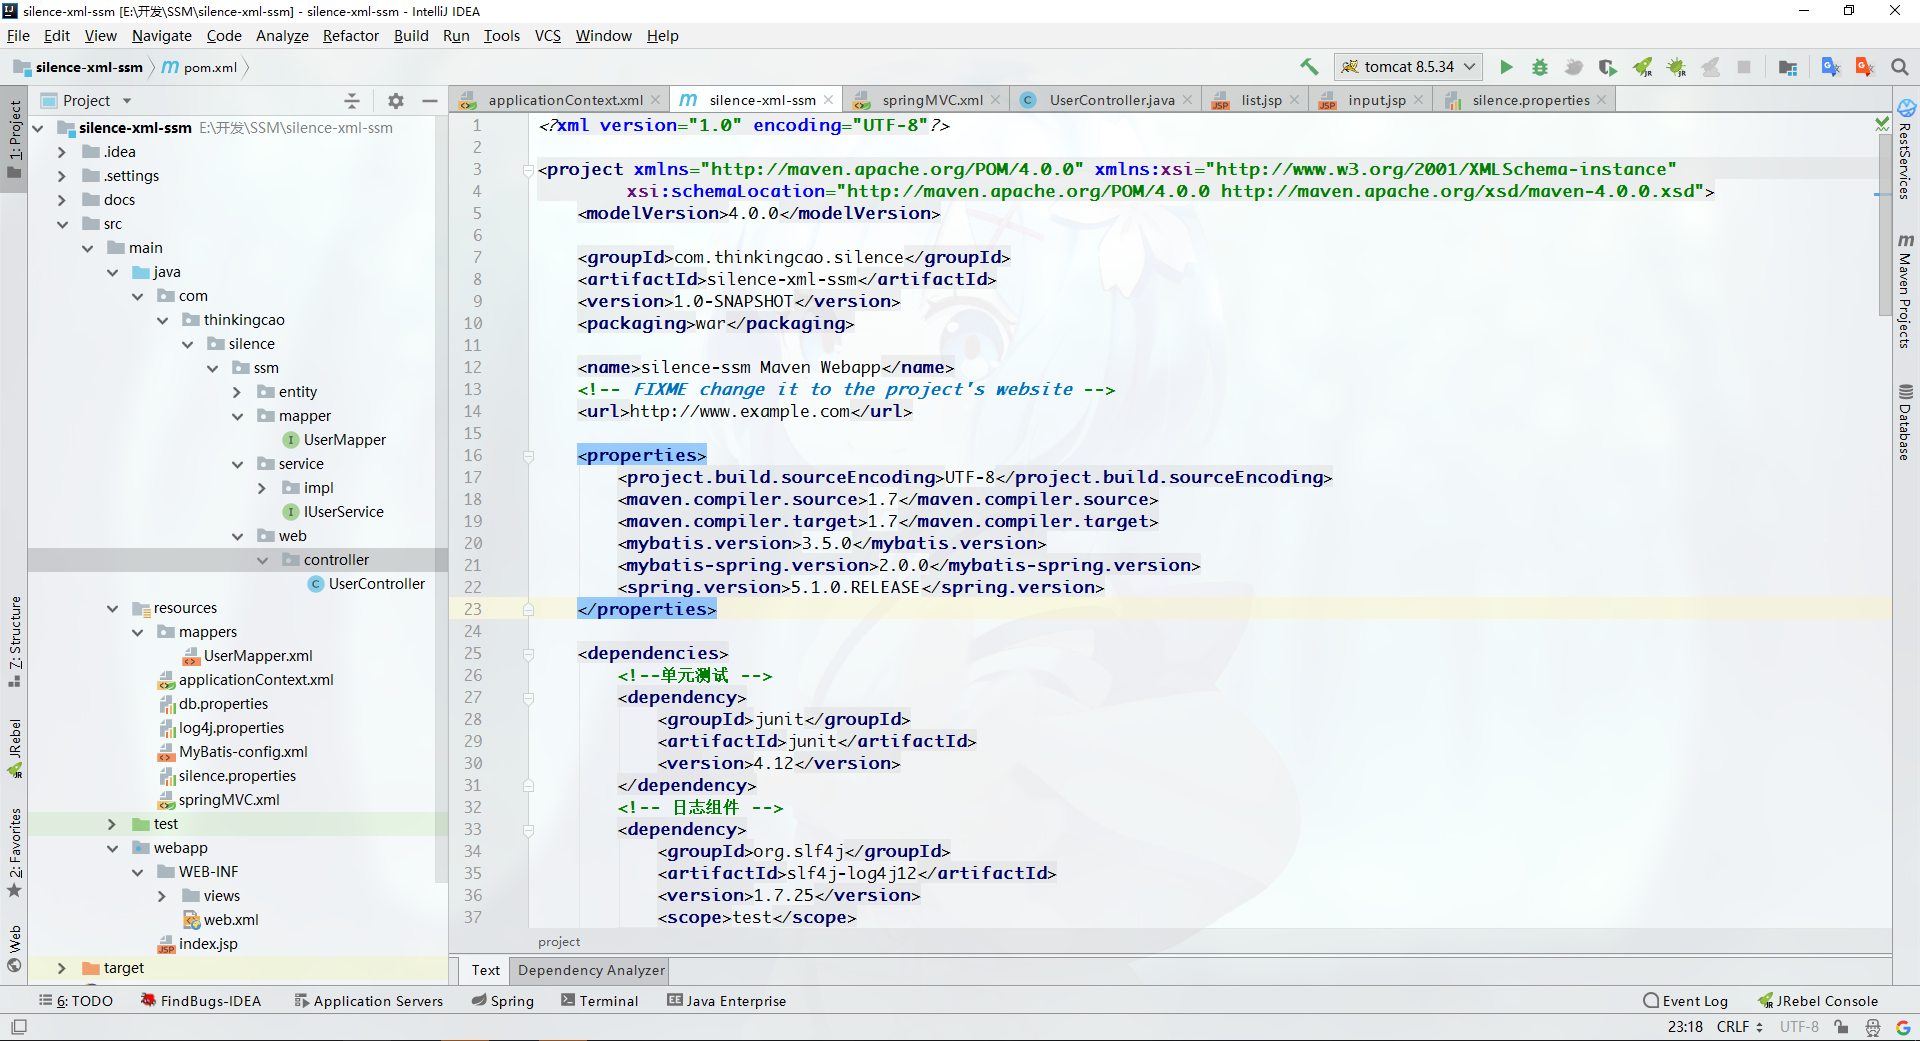Open the Web tool window
This screenshot has width=1920, height=1041.
(x=15, y=948)
